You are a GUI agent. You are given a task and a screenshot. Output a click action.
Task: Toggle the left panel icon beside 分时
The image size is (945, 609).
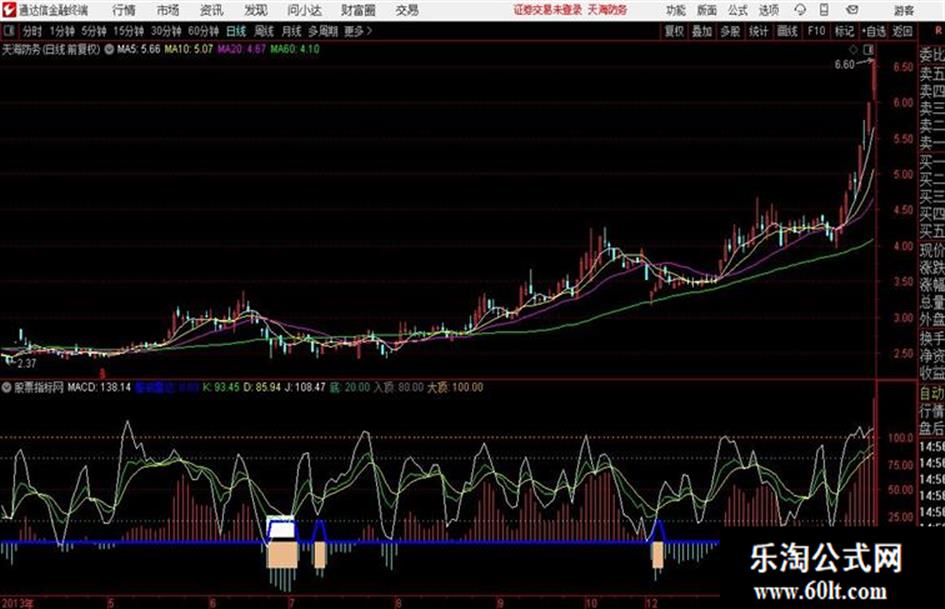pos(8,31)
